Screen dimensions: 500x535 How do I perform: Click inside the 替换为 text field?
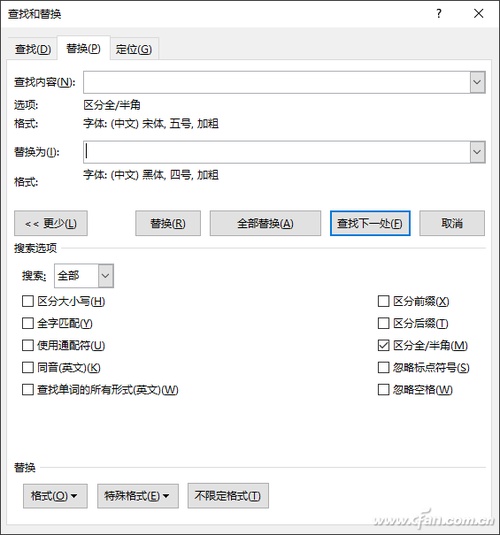[277, 152]
